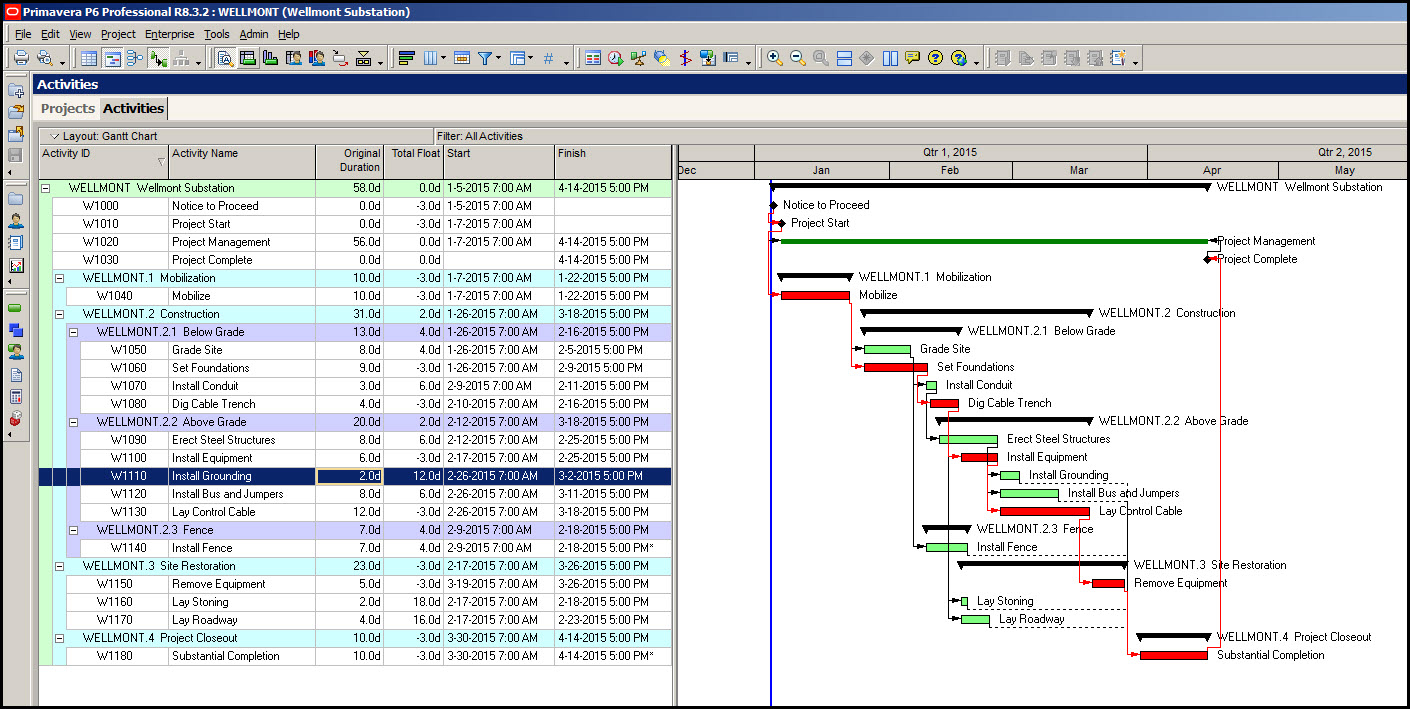Sort by the Activity Name column header

pos(242,161)
